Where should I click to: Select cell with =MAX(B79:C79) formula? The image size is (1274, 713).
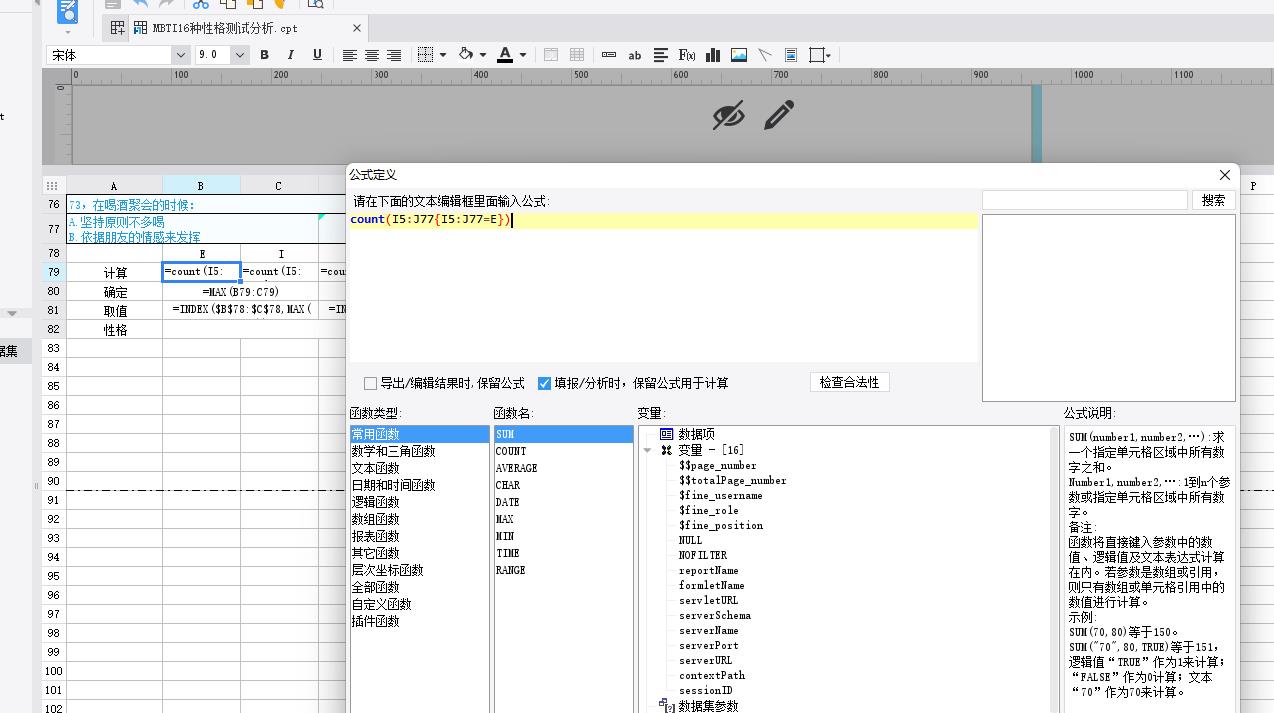[240, 292]
